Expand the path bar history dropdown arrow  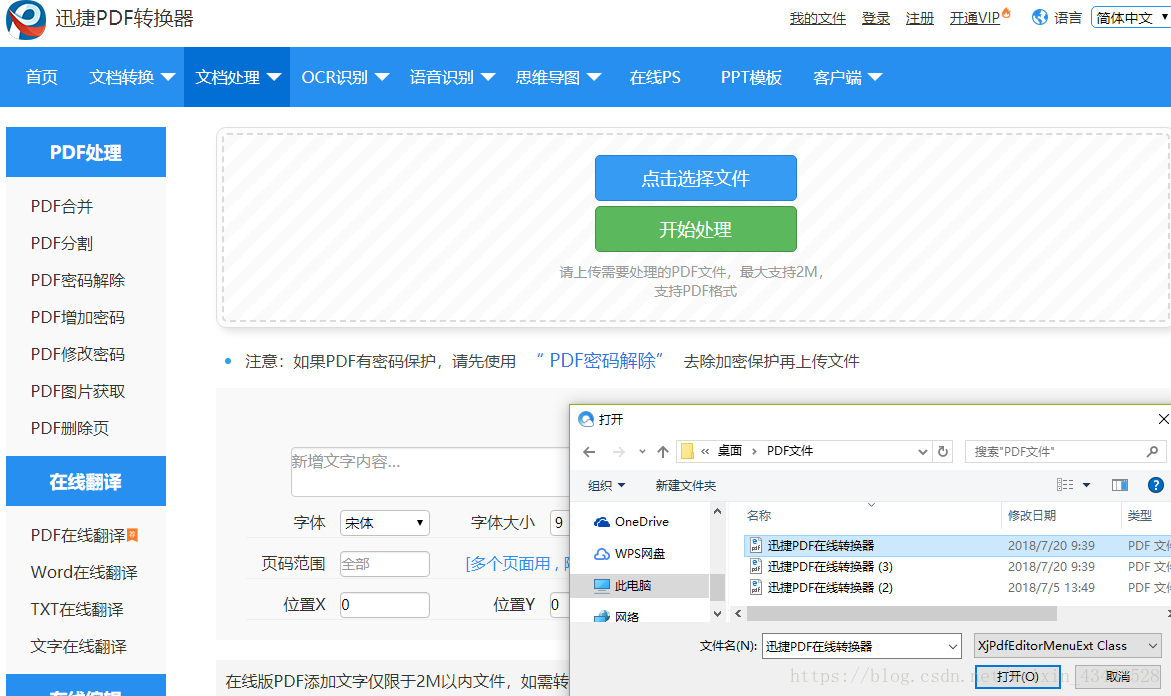pyautogui.click(x=922, y=452)
